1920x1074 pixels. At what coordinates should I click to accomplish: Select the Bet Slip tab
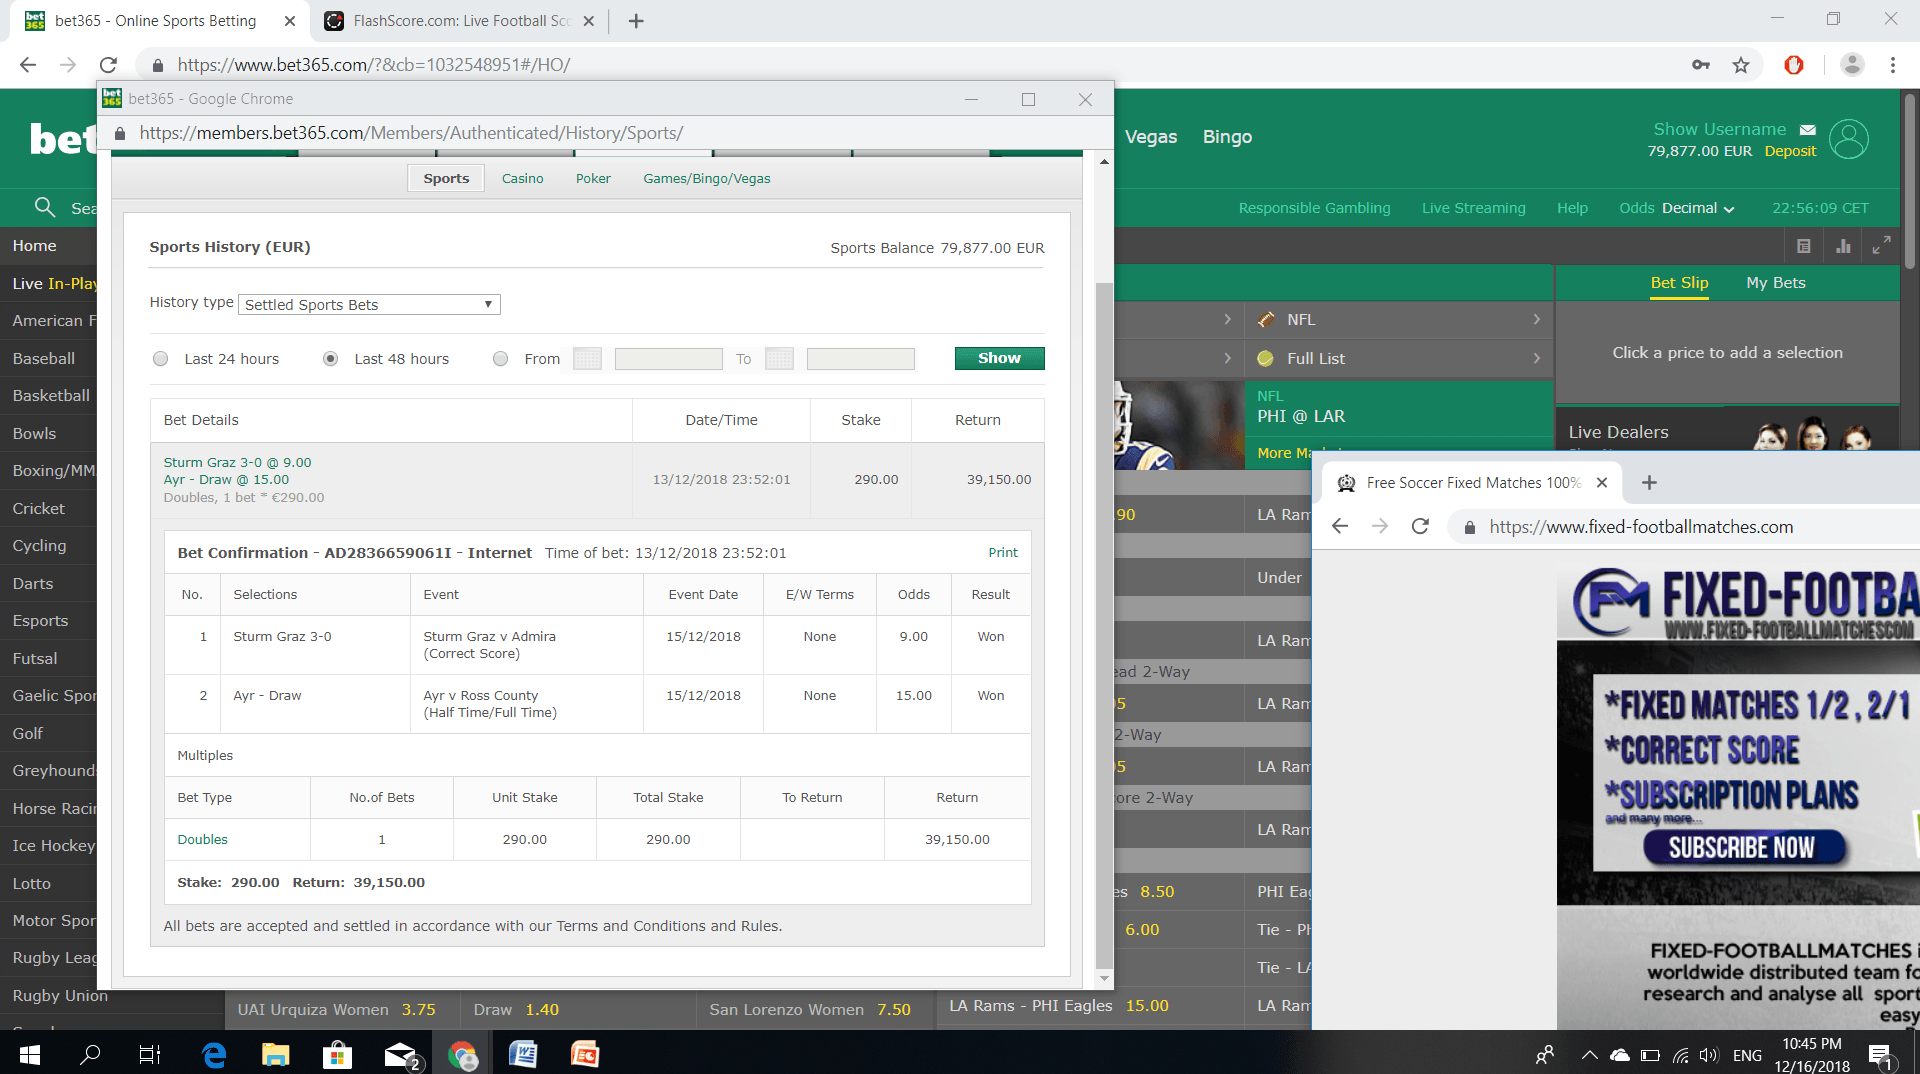tap(1679, 283)
